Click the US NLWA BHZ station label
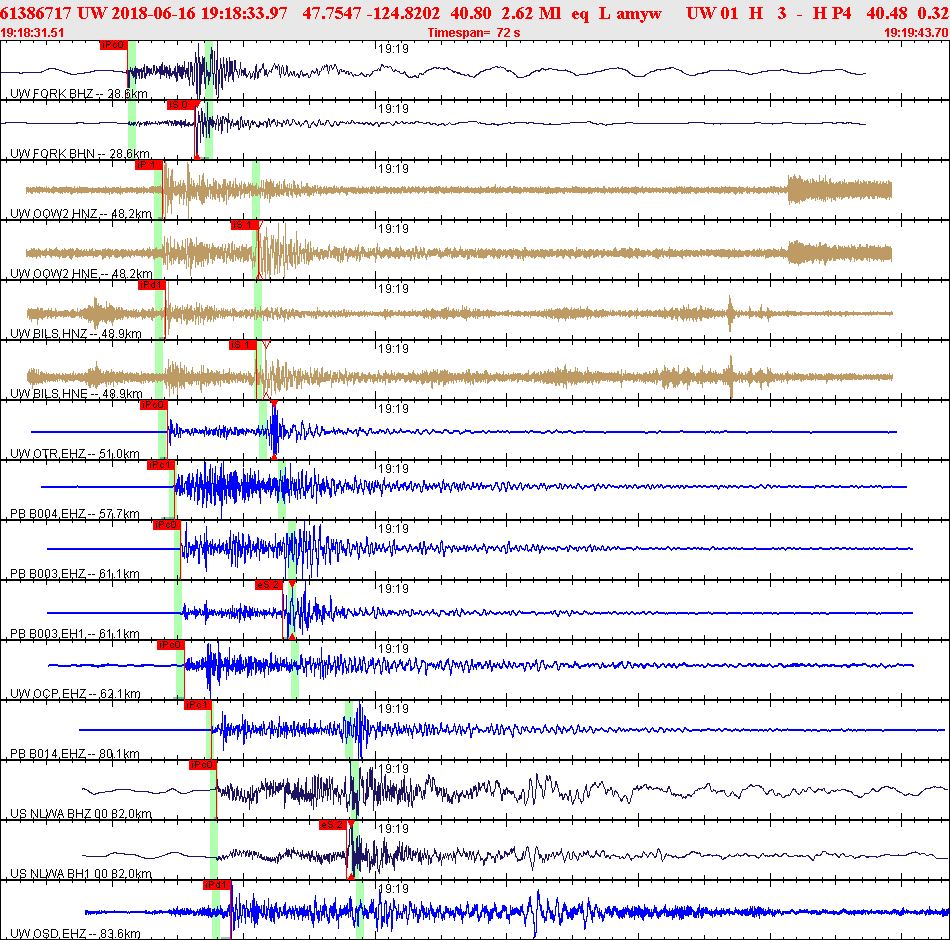The width and height of the screenshot is (950, 940). (x=81, y=813)
